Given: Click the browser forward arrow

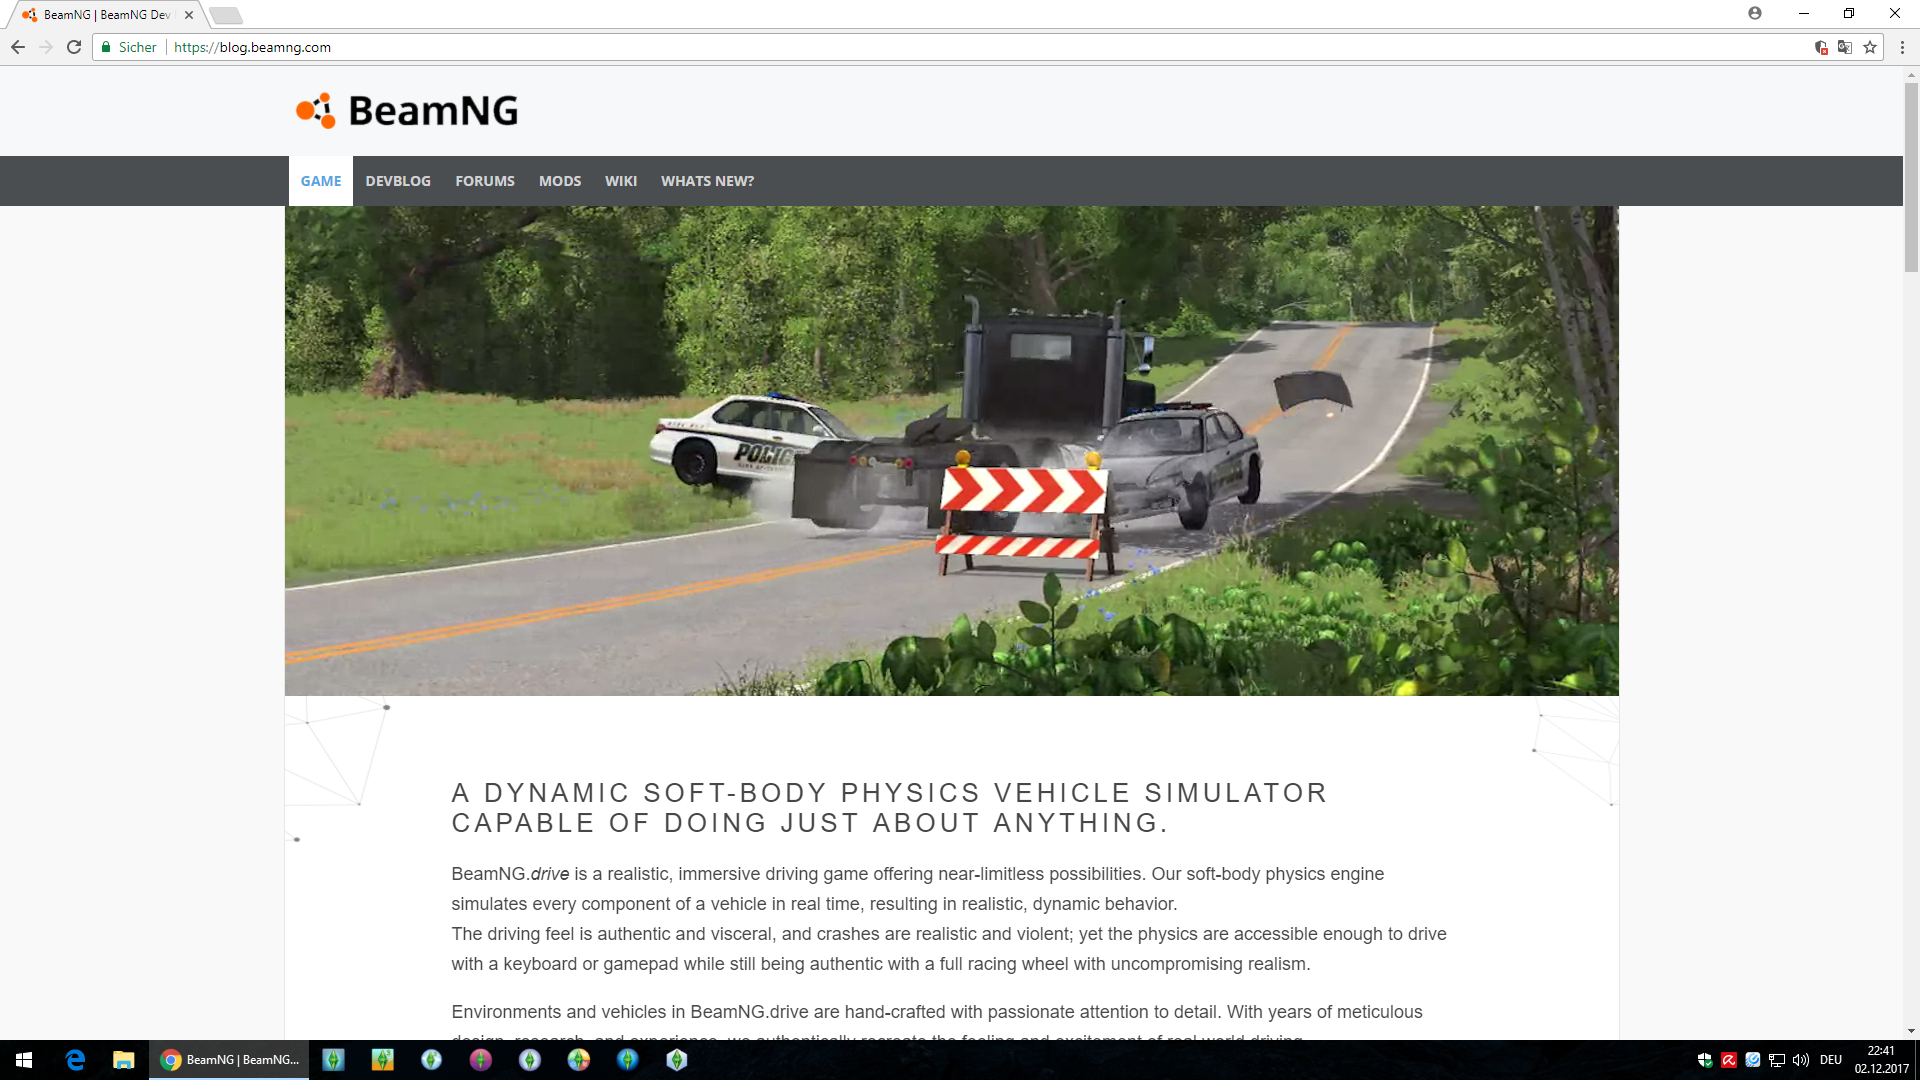Looking at the screenshot, I should pyautogui.click(x=46, y=47).
